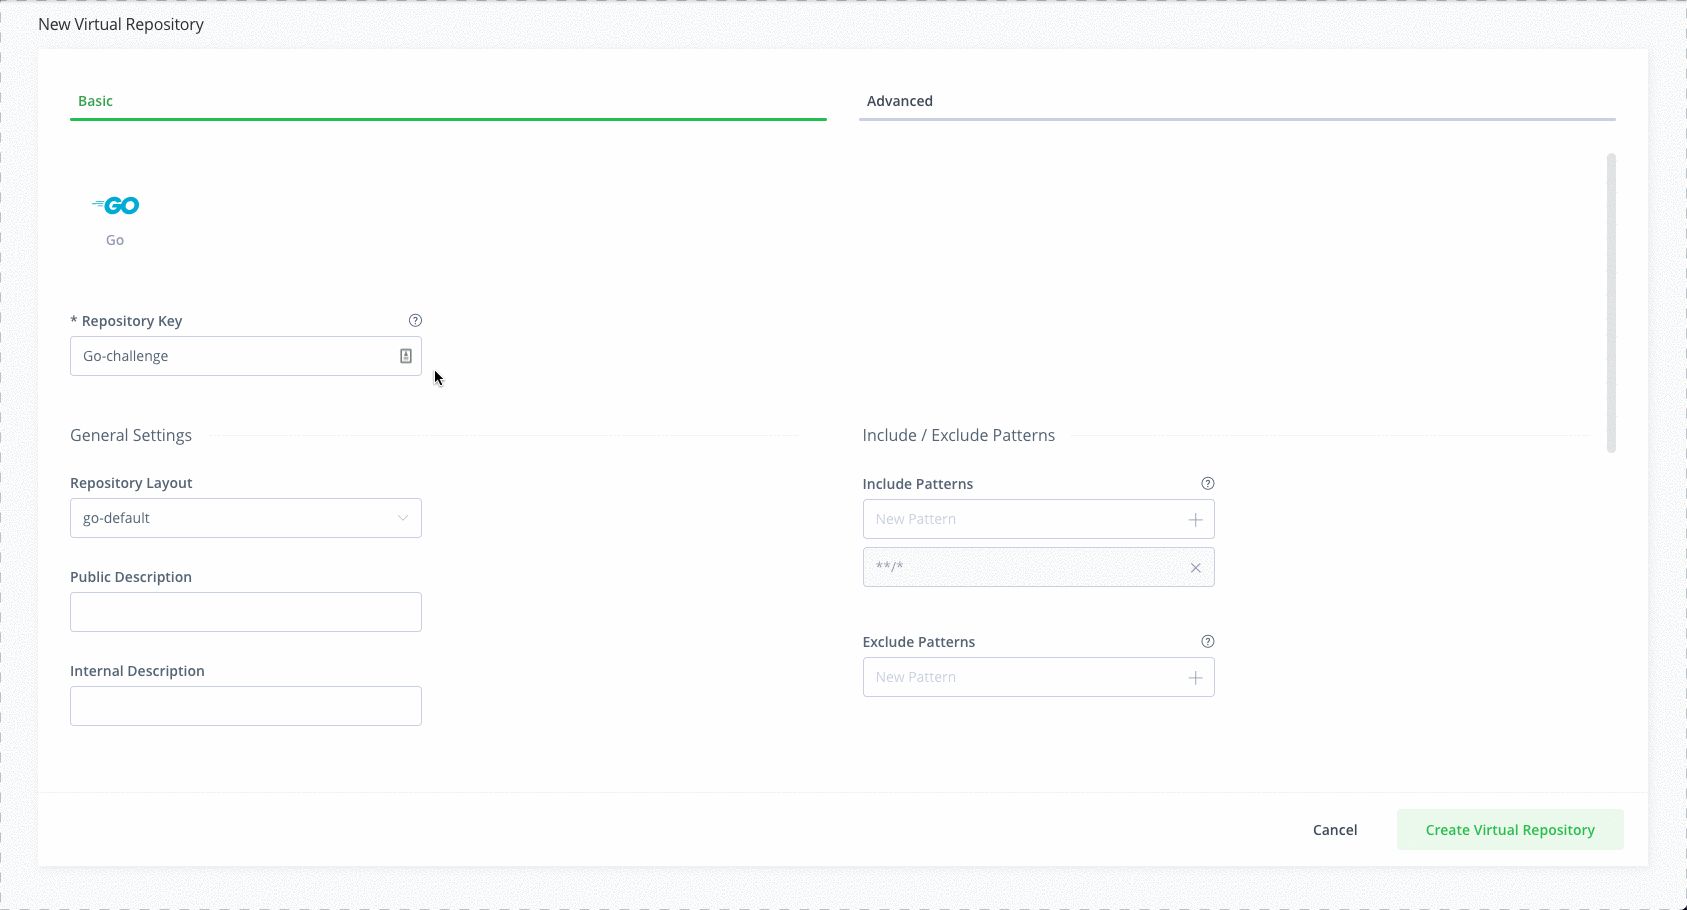Open the Repository Key help tooltip
Image resolution: width=1687 pixels, height=910 pixels.
[415, 320]
